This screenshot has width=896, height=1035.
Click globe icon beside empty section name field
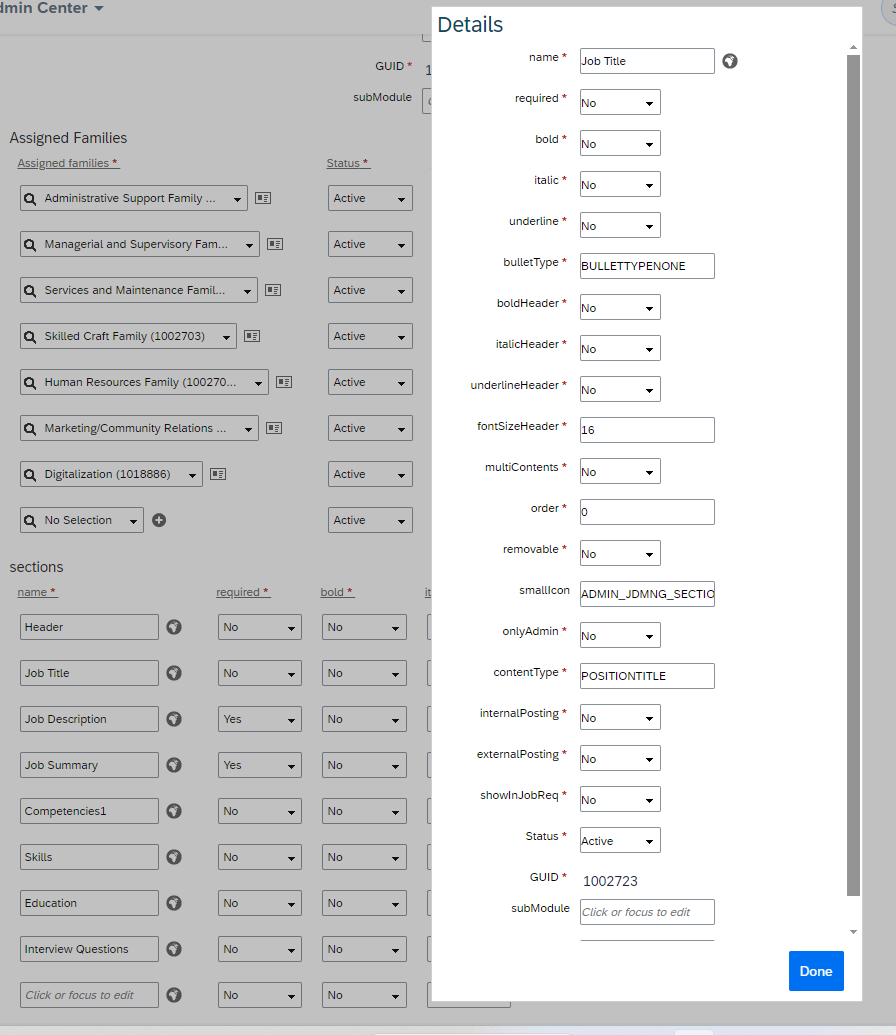[174, 995]
